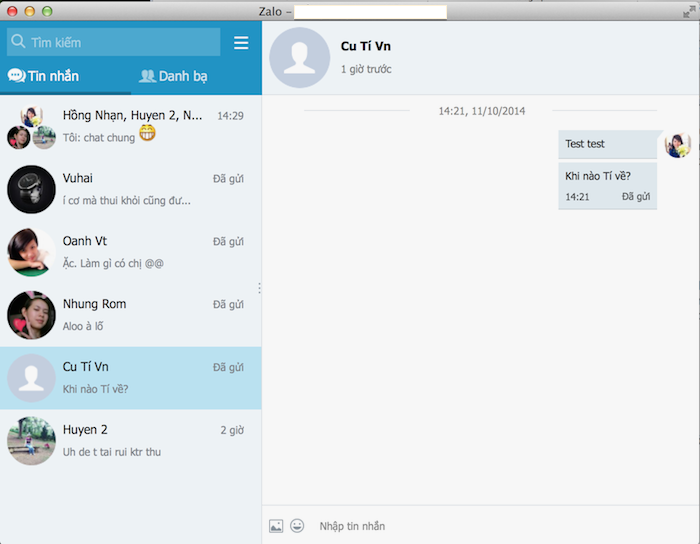The height and width of the screenshot is (544, 700).
Task: Click Nhung Rom profile photo
Action: 31,315
